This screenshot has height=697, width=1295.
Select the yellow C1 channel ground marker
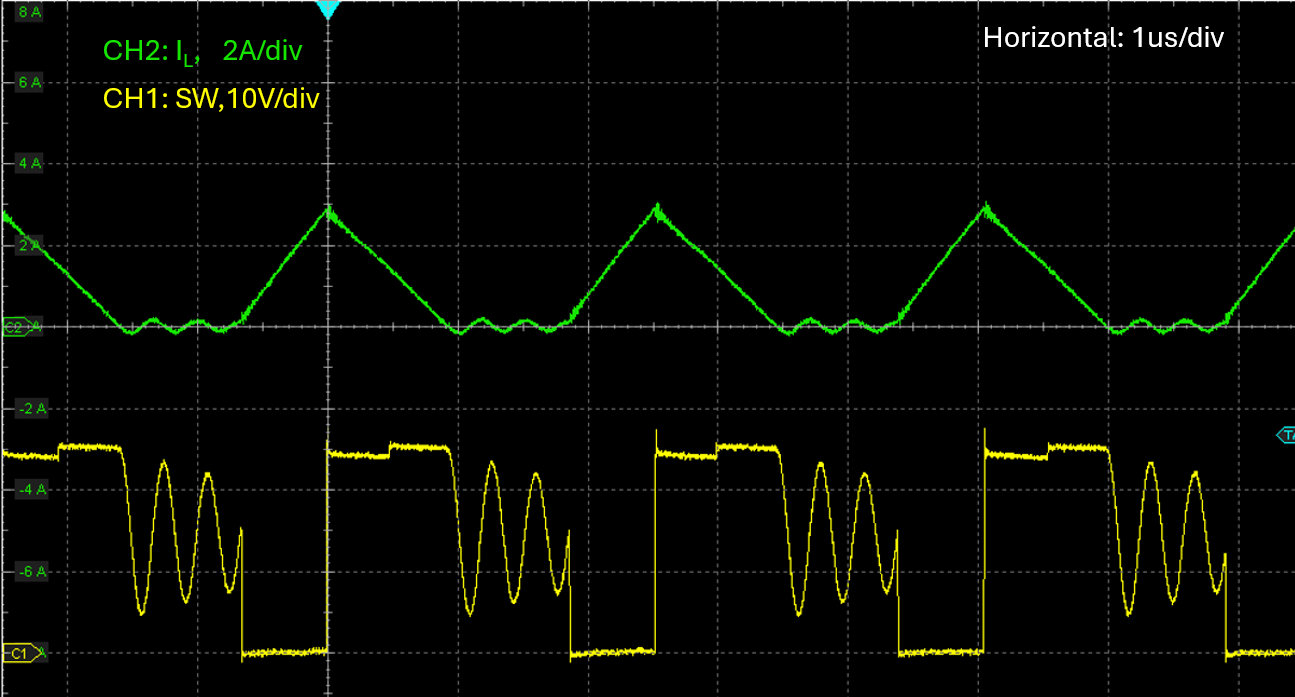(24, 653)
